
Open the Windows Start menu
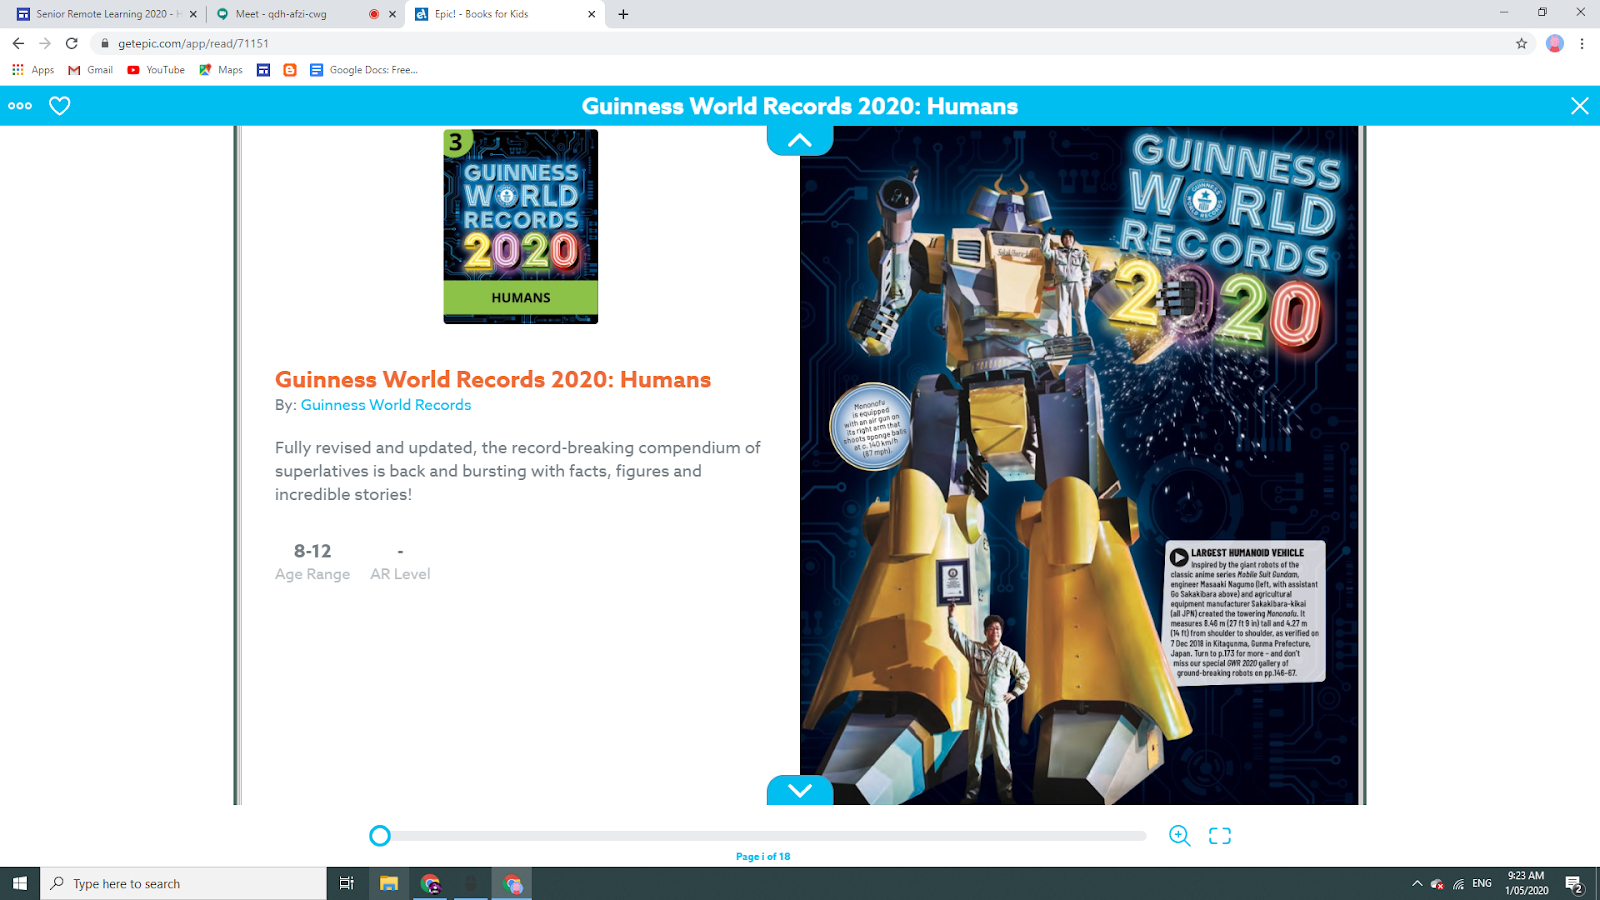(x=20, y=884)
